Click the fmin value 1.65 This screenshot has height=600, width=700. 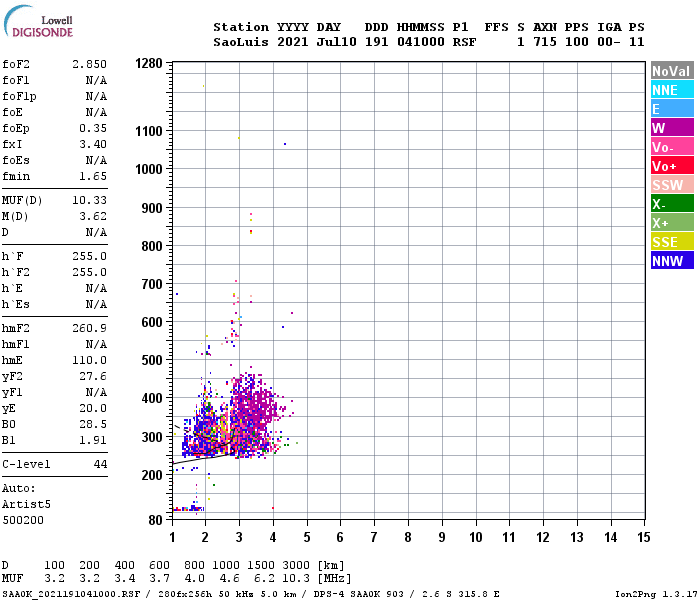pos(93,176)
